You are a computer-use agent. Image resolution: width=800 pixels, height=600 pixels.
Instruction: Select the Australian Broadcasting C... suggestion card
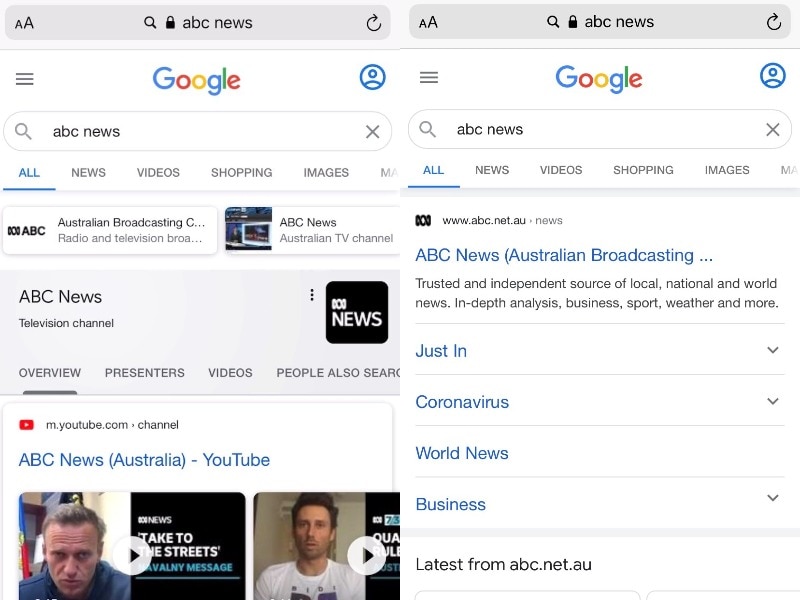(x=110, y=230)
